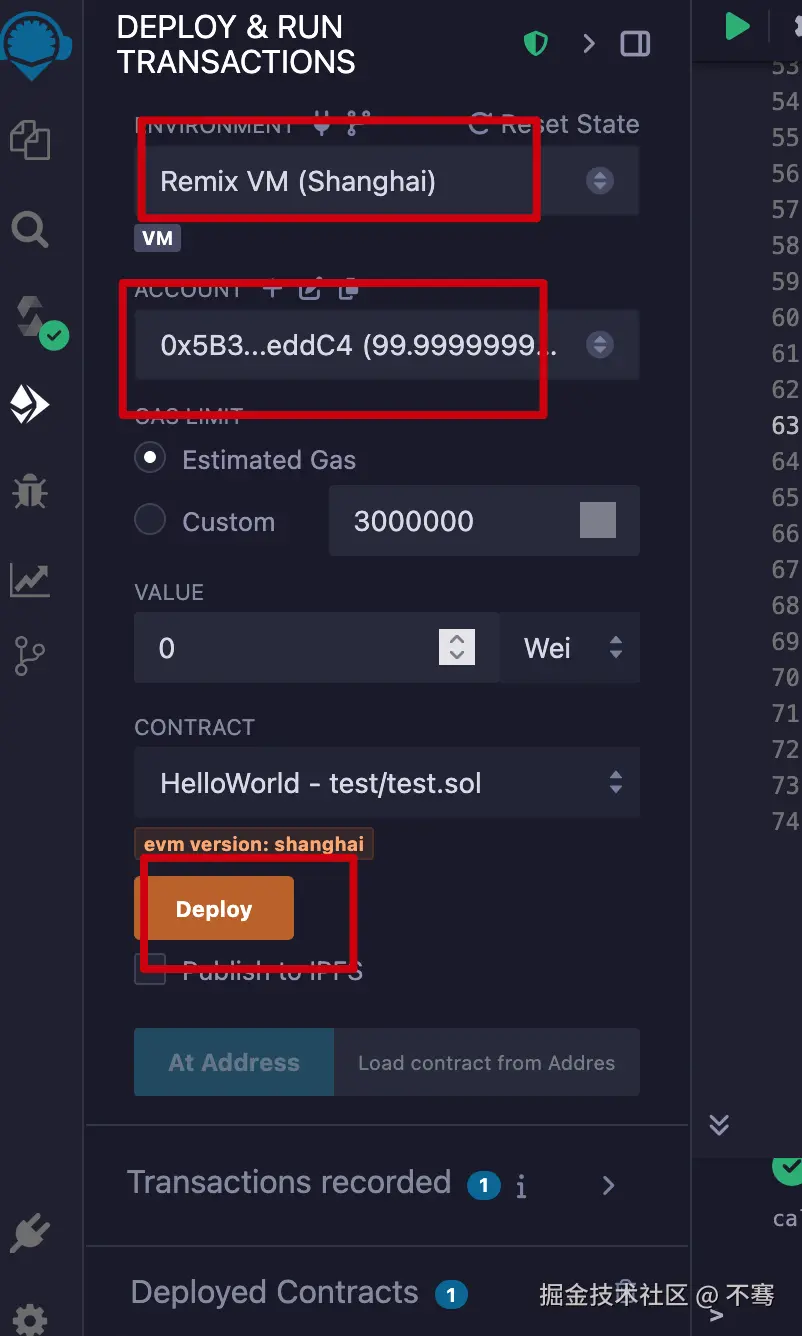Open the Solidity compiler plugin icon
Screen dimensions: 802x1336
click(x=40, y=320)
